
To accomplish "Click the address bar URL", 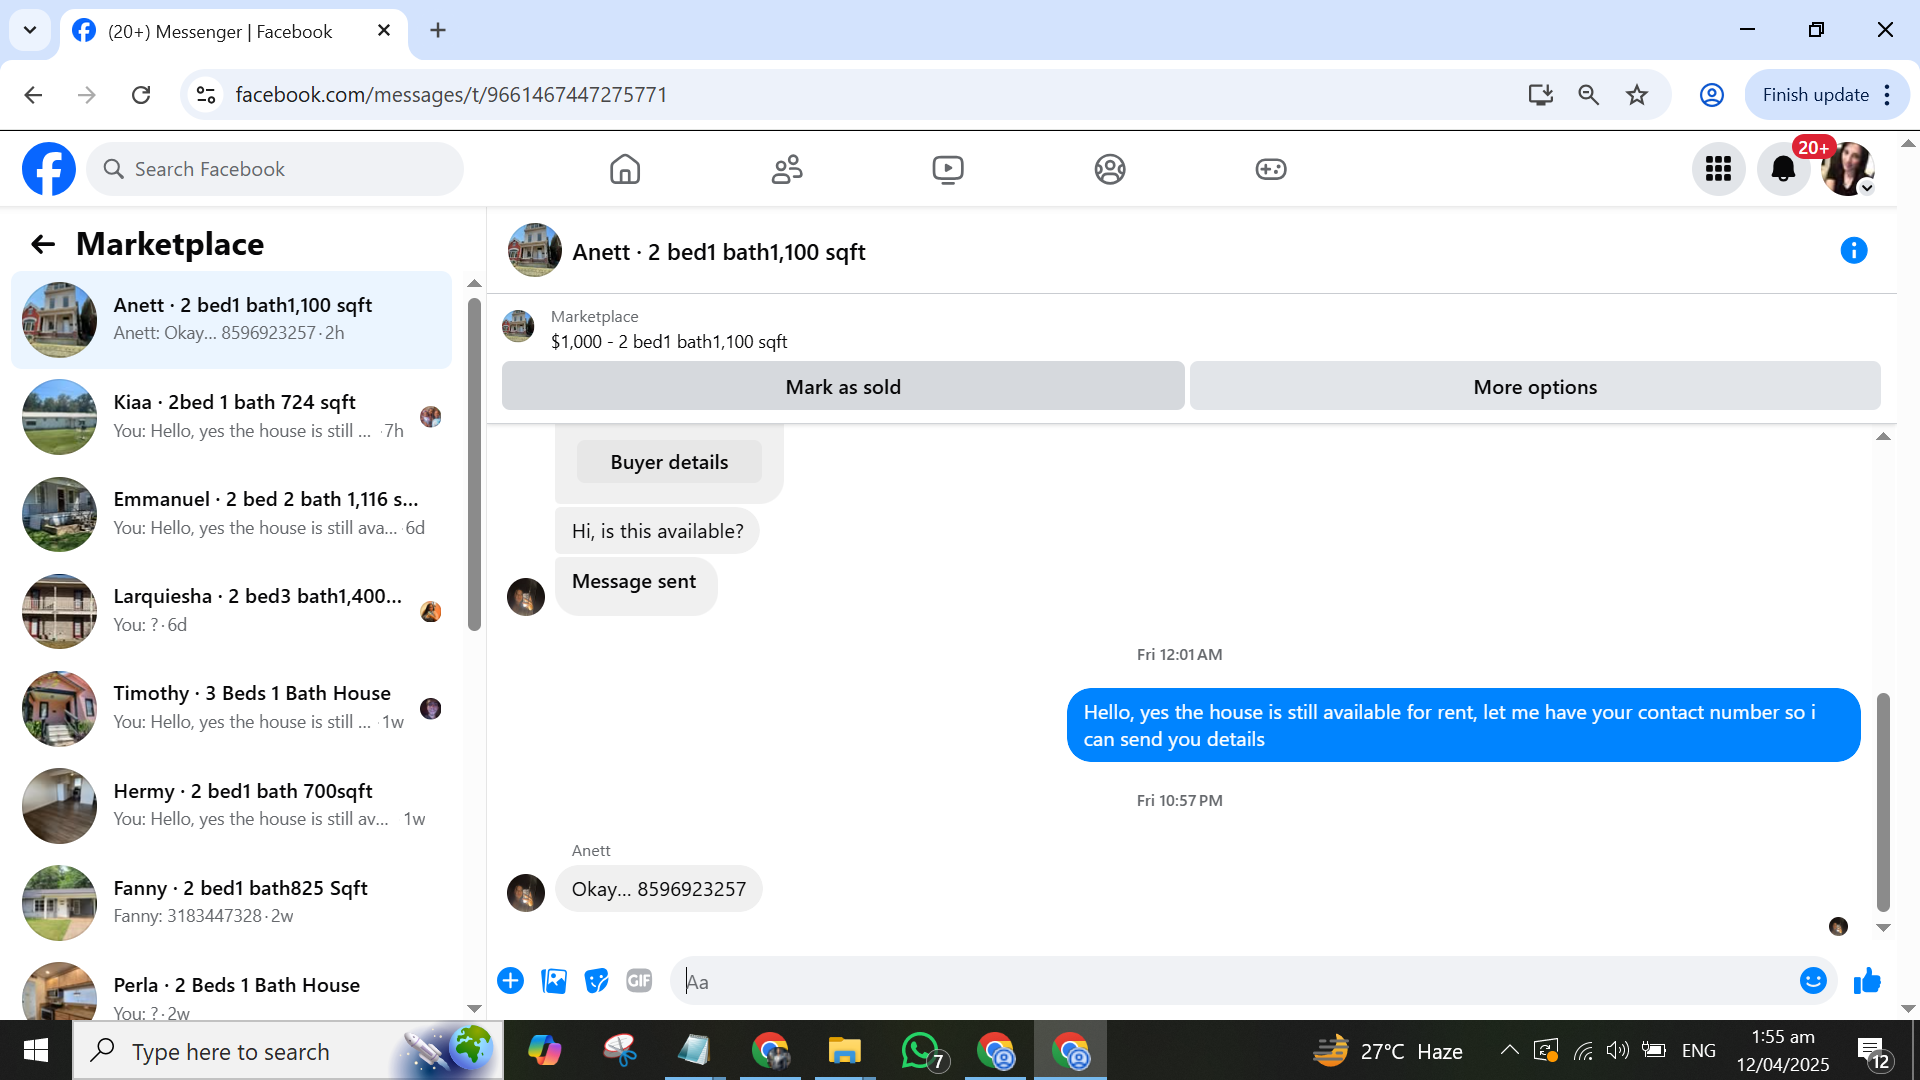I will coord(451,95).
